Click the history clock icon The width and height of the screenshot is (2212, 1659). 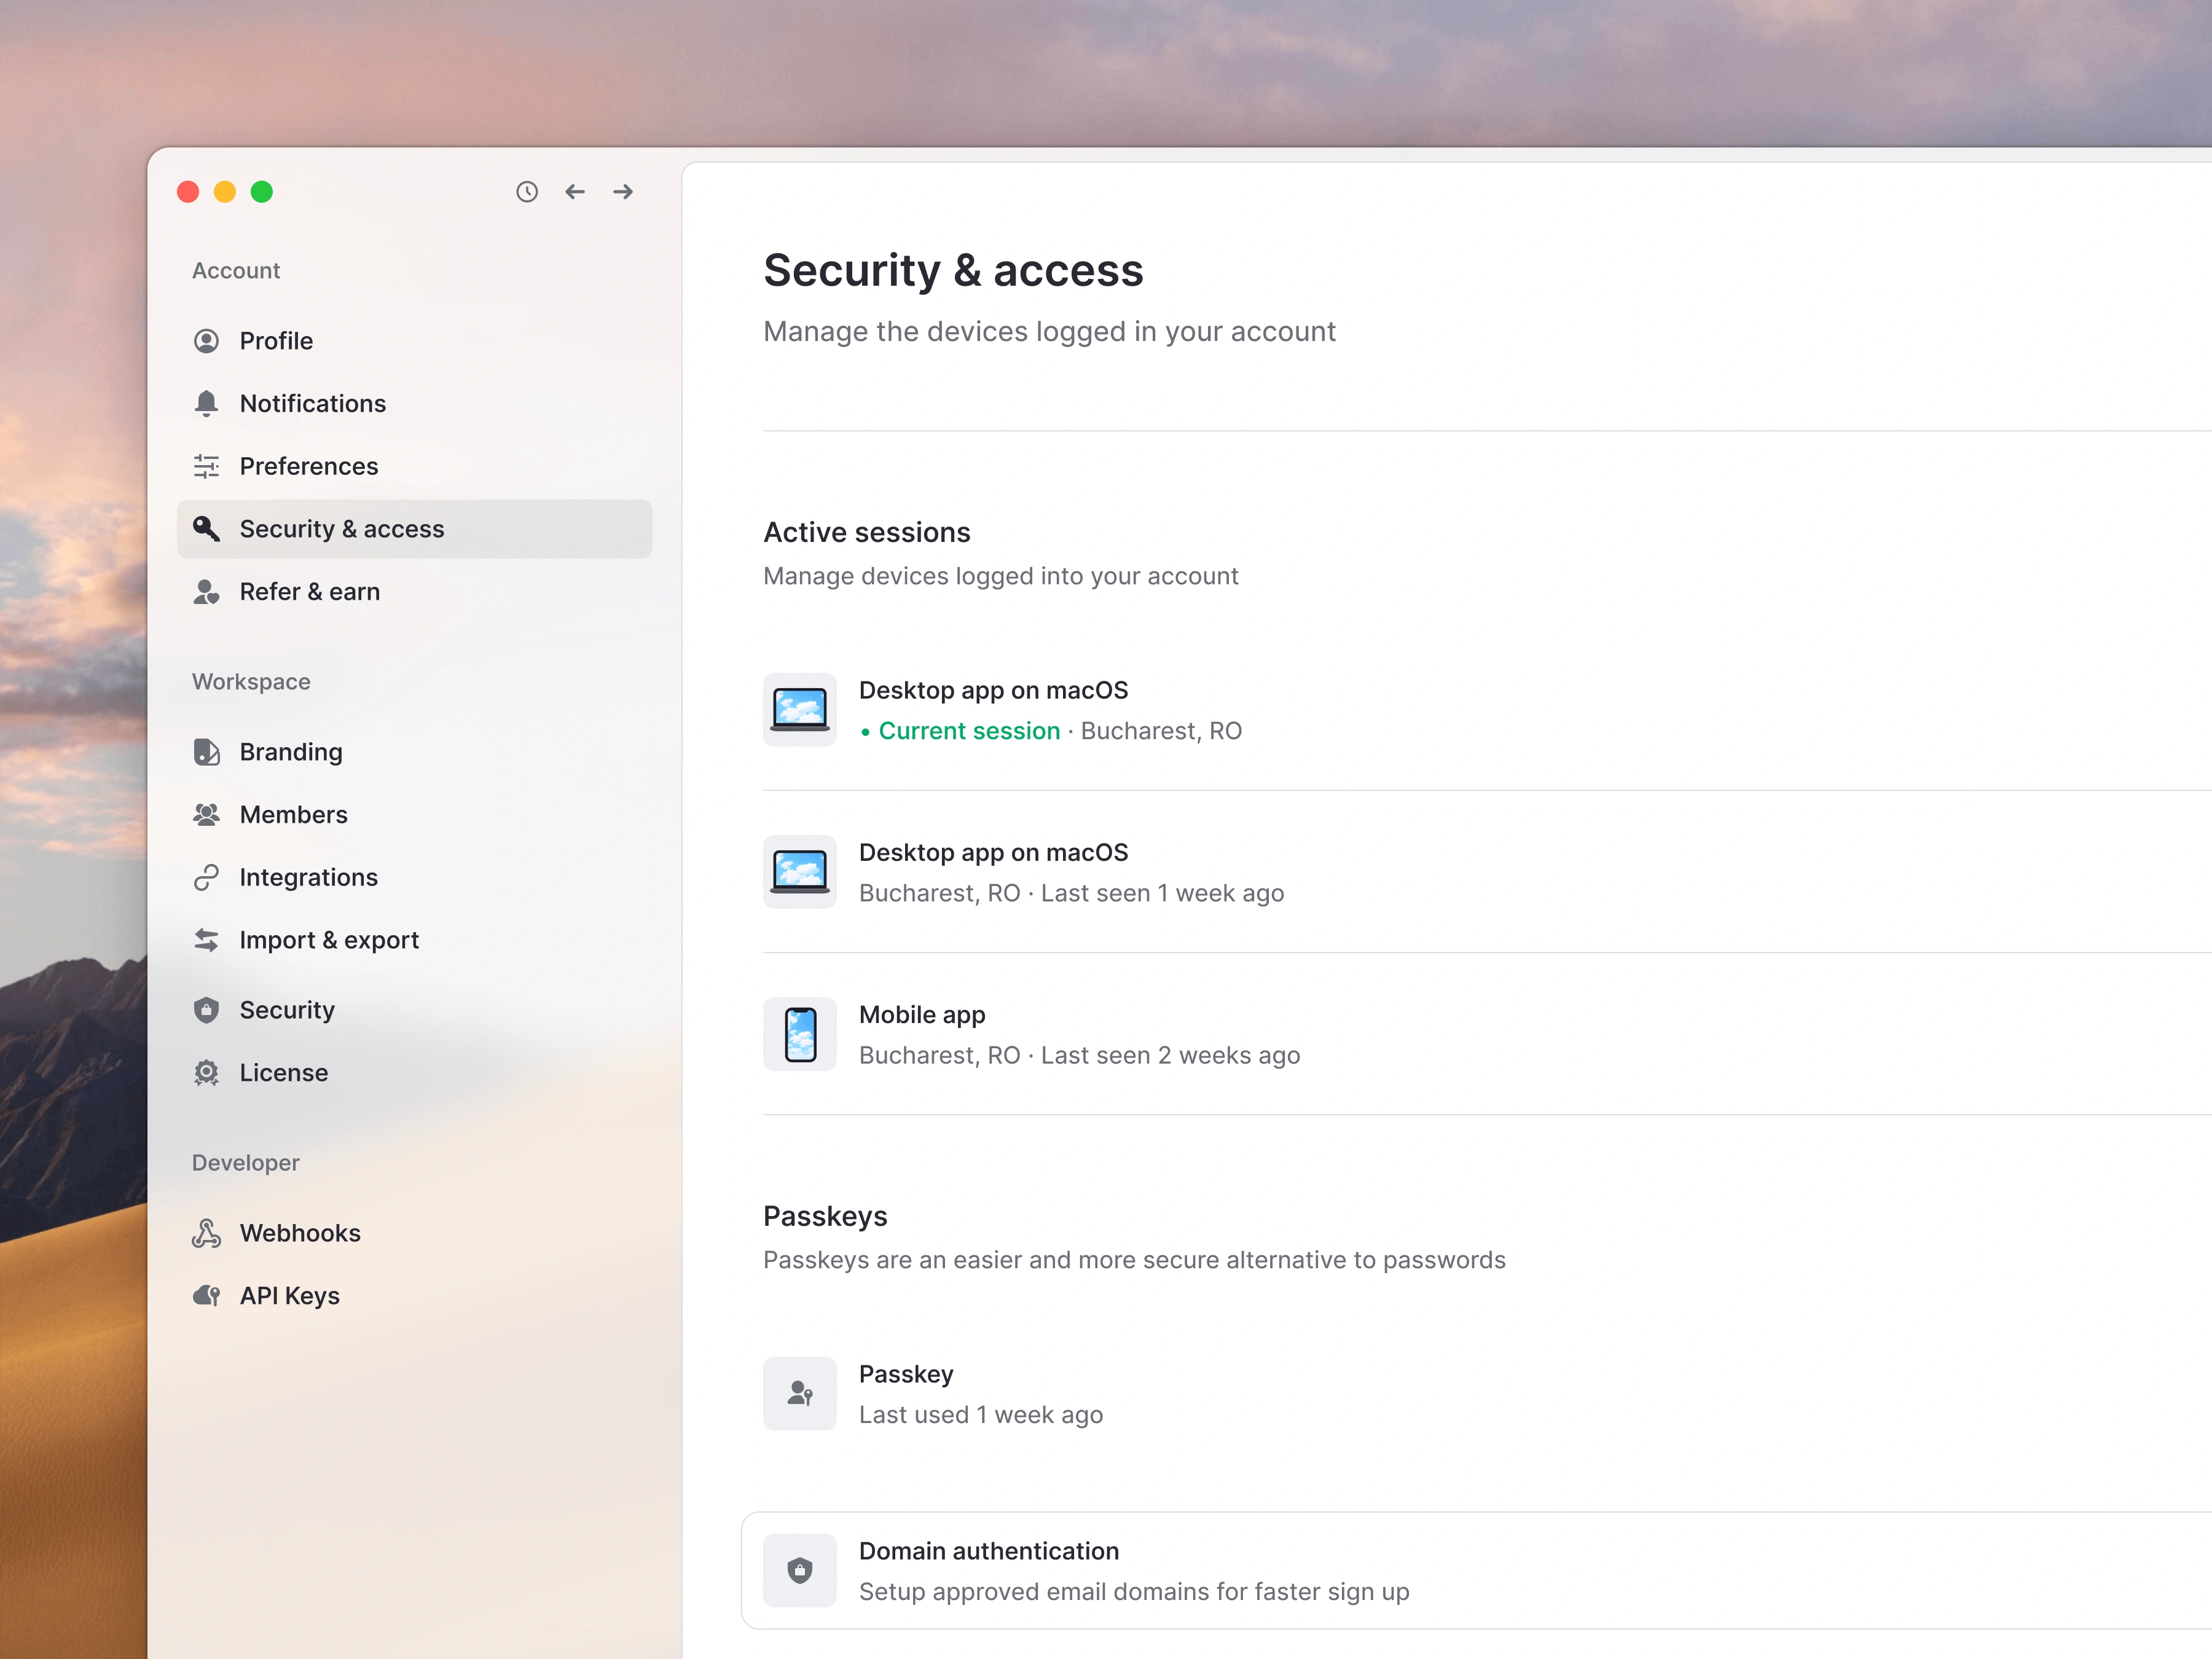point(527,192)
